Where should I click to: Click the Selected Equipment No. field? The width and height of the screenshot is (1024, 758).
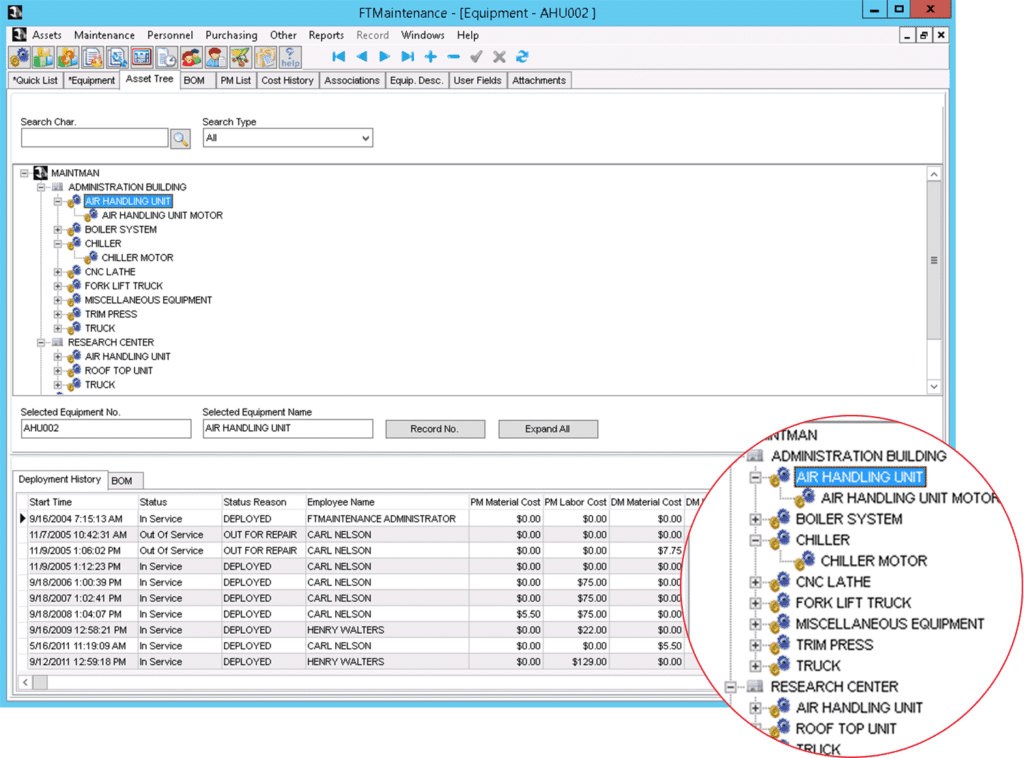point(106,428)
